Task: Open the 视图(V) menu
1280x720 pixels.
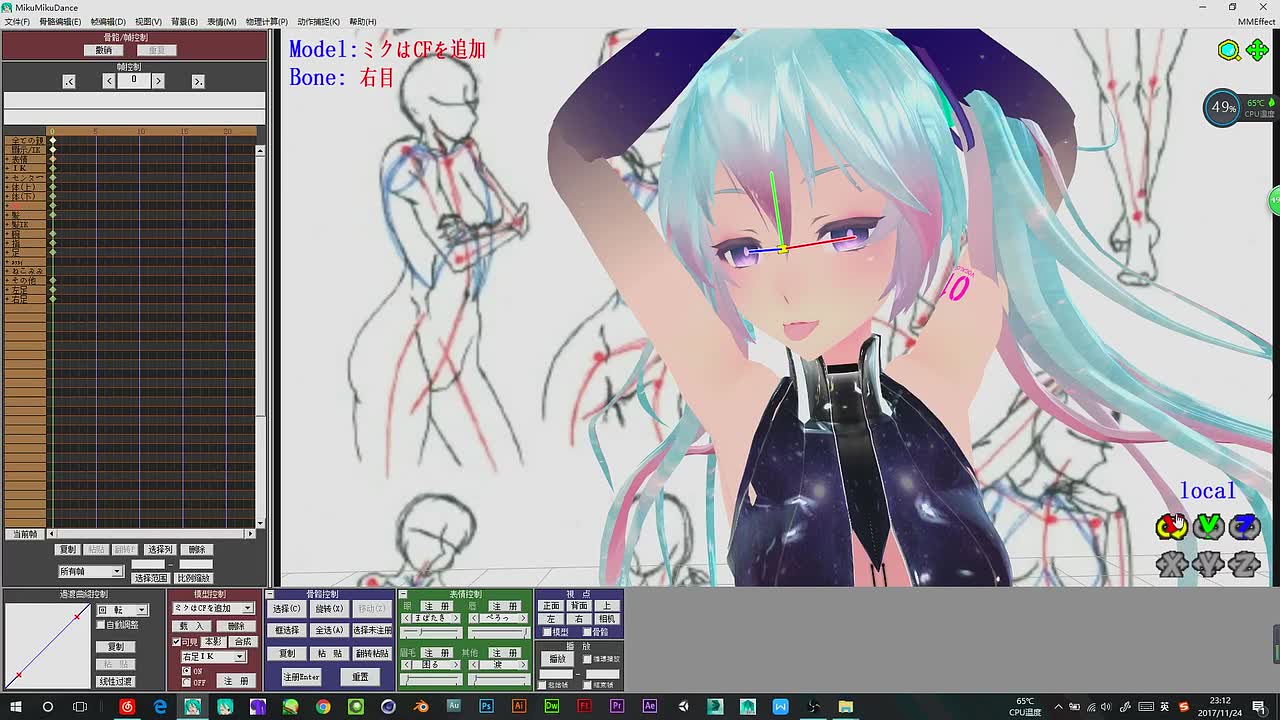Action: pos(148,21)
